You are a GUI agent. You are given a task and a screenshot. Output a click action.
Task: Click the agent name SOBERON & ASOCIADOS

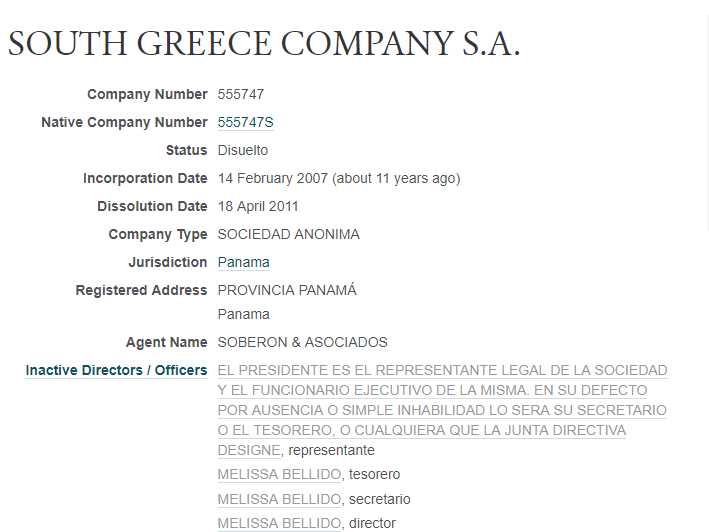303,342
